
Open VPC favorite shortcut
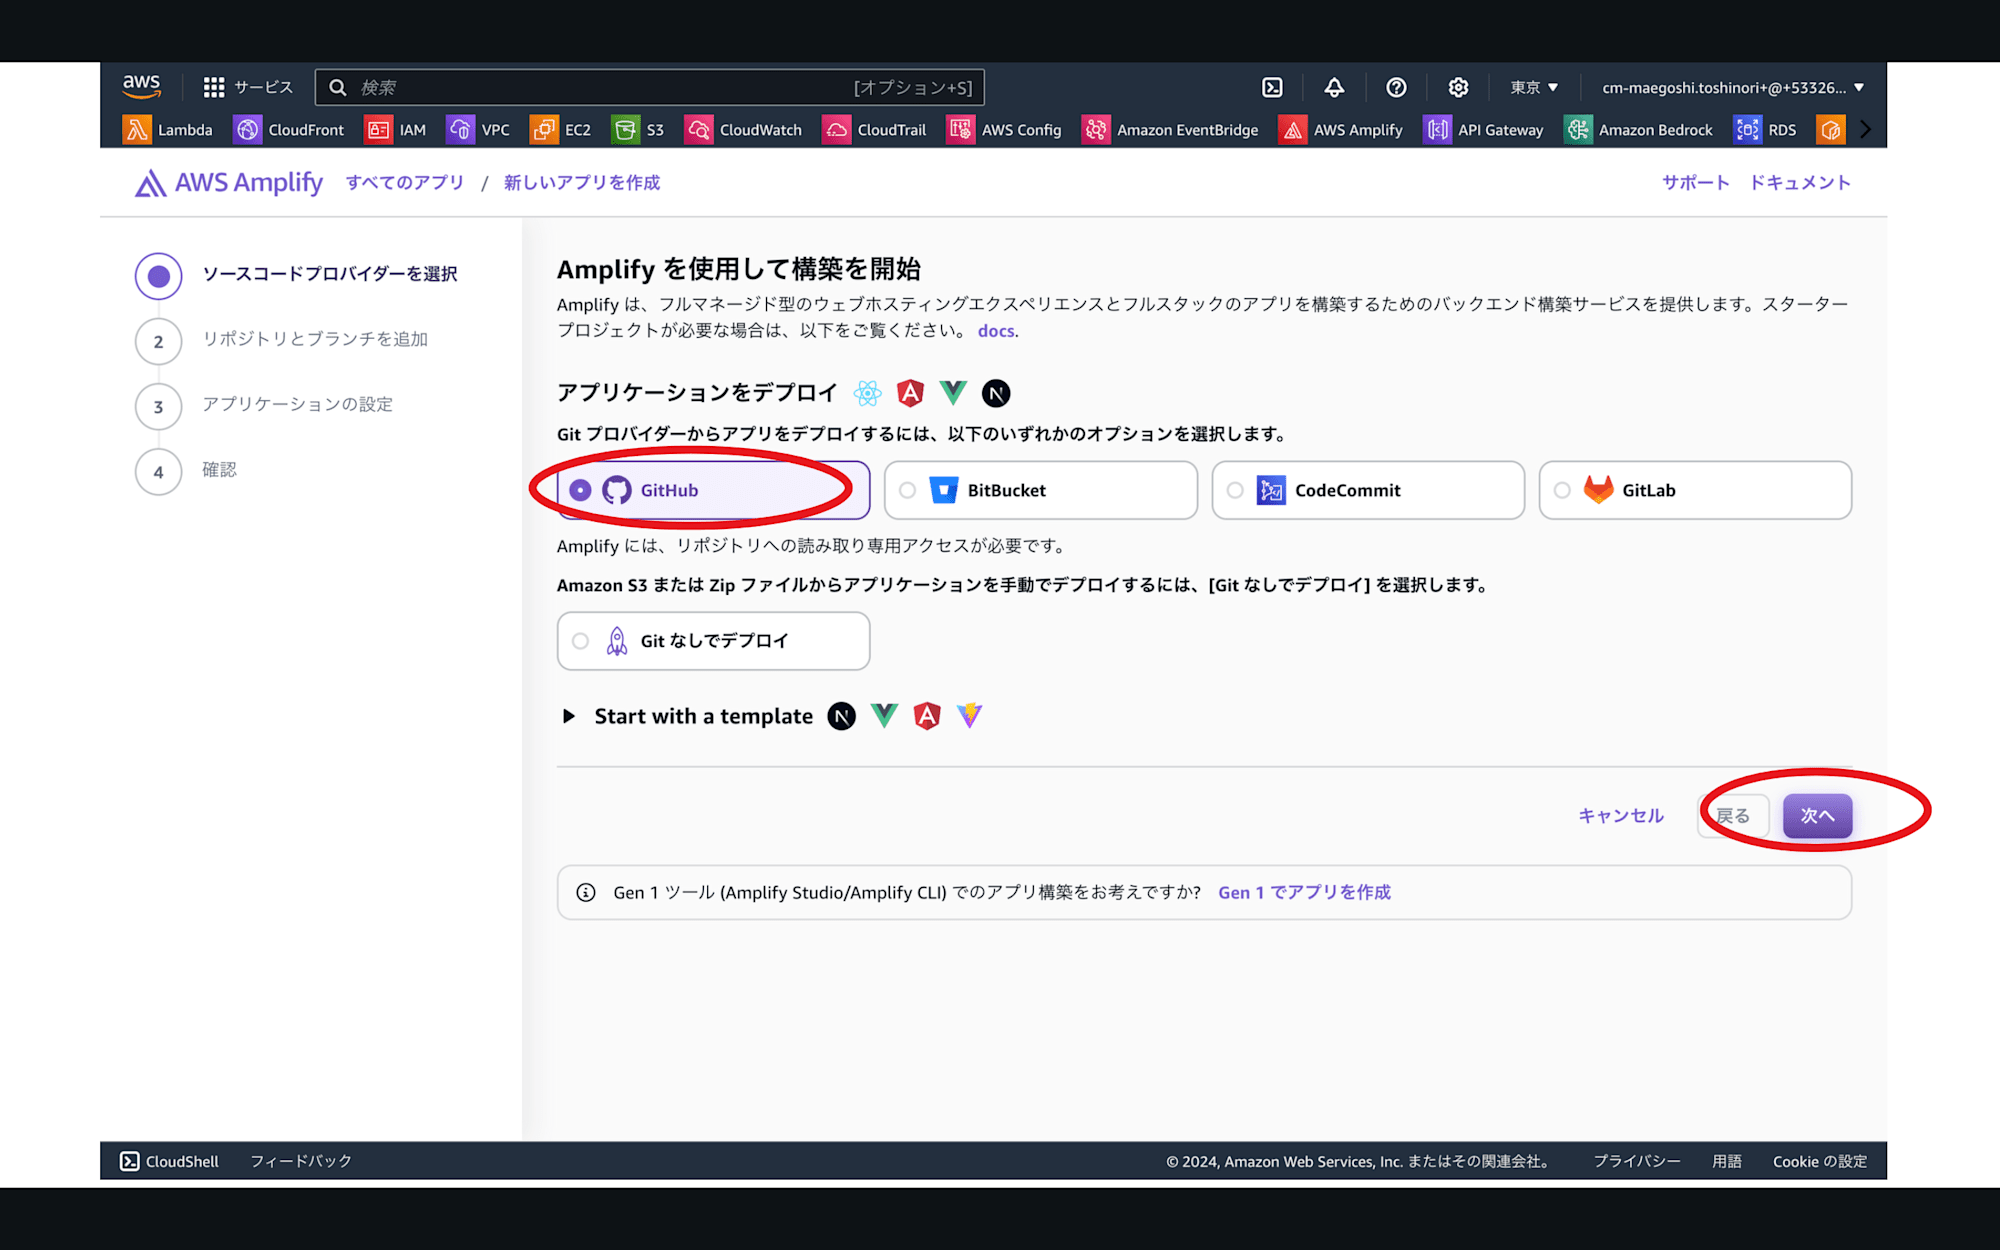478,130
